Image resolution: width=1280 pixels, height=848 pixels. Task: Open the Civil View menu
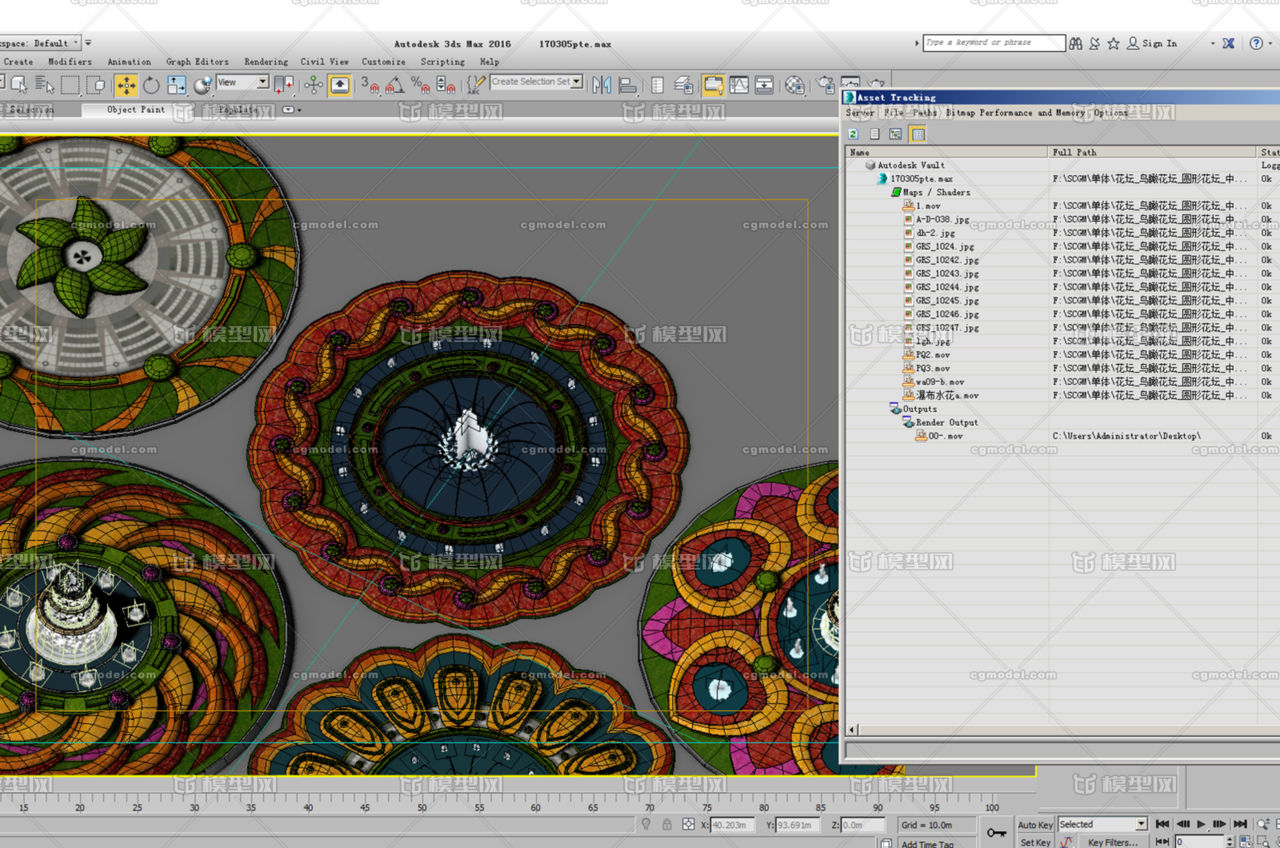[324, 62]
